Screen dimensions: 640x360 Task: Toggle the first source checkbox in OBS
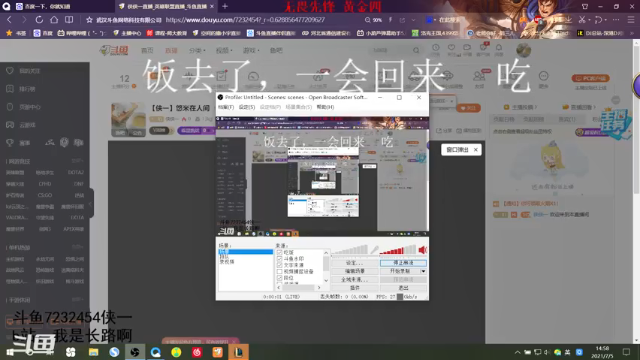tap(280, 253)
